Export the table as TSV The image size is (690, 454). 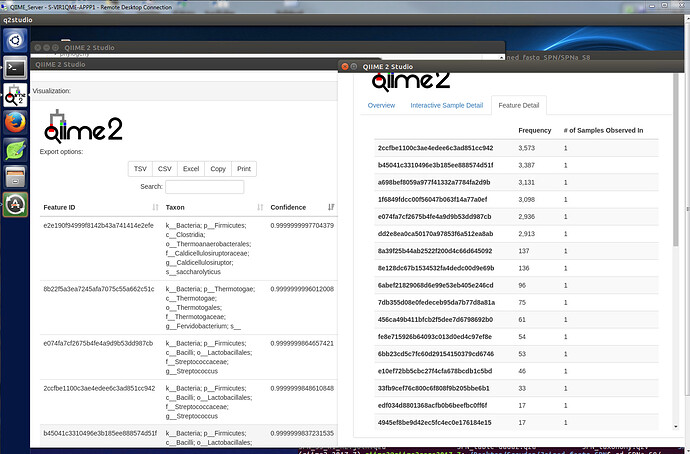pos(141,169)
